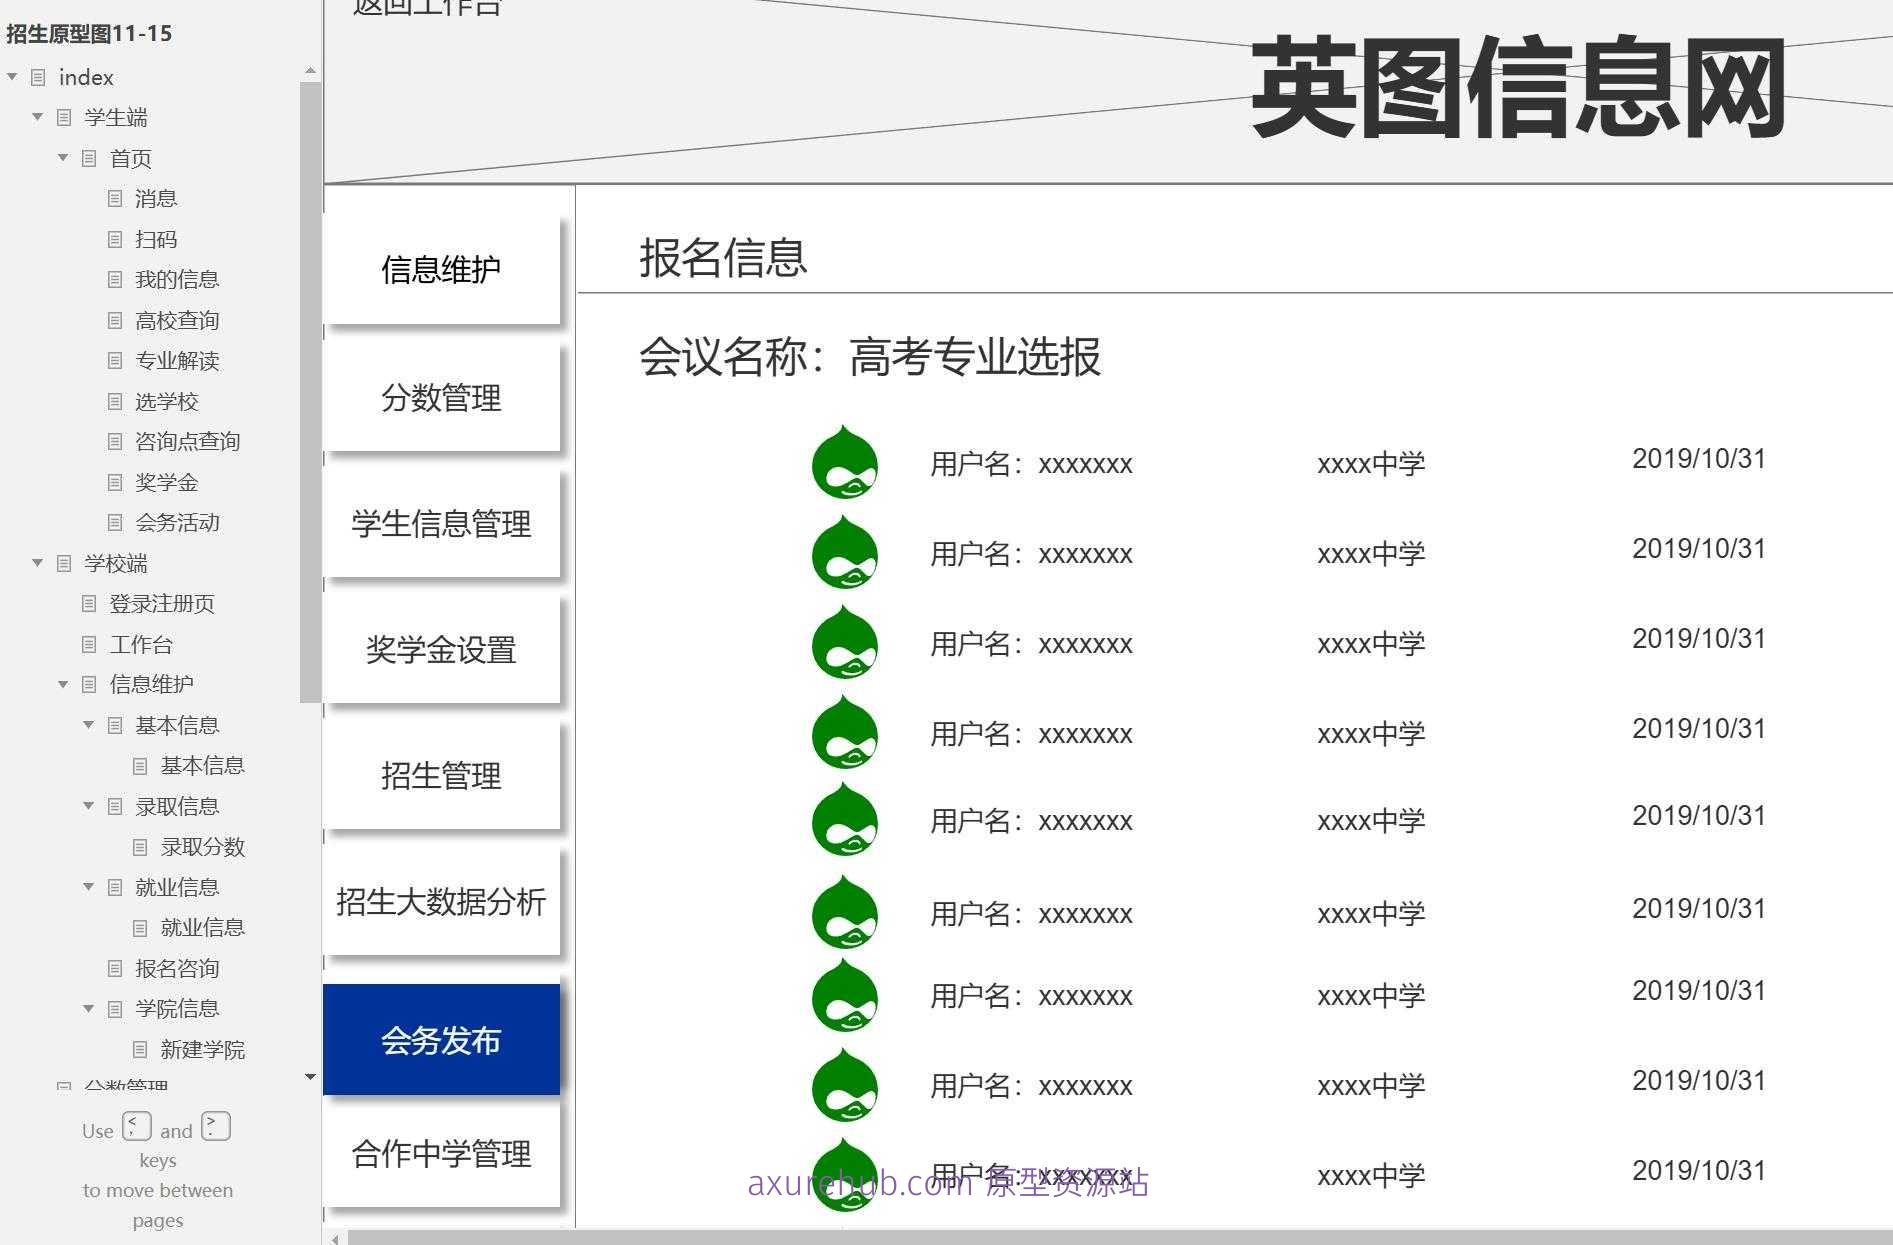Image resolution: width=1893 pixels, height=1245 pixels.
Task: Select the 分数管理 navigation item
Action: (x=442, y=398)
